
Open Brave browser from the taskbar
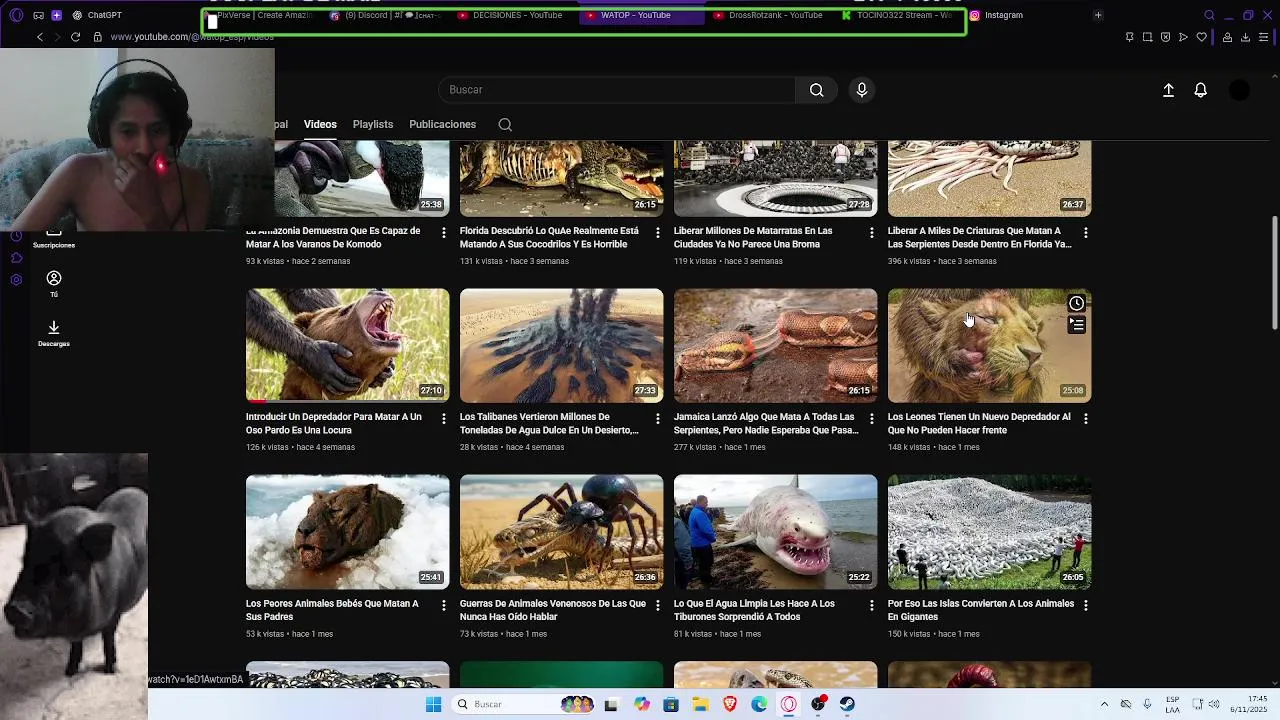tap(730, 704)
